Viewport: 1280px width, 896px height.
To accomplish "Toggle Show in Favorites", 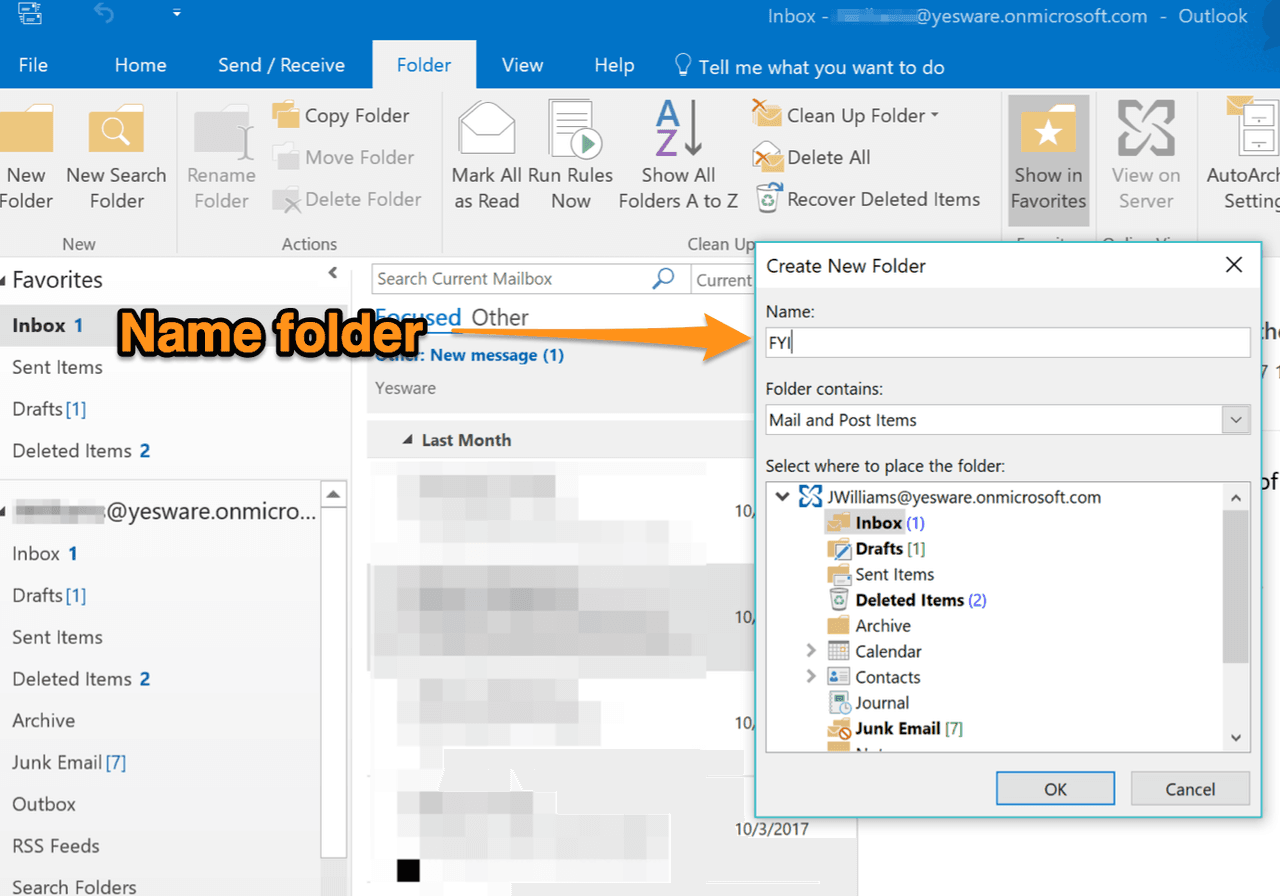I will coord(1048,160).
